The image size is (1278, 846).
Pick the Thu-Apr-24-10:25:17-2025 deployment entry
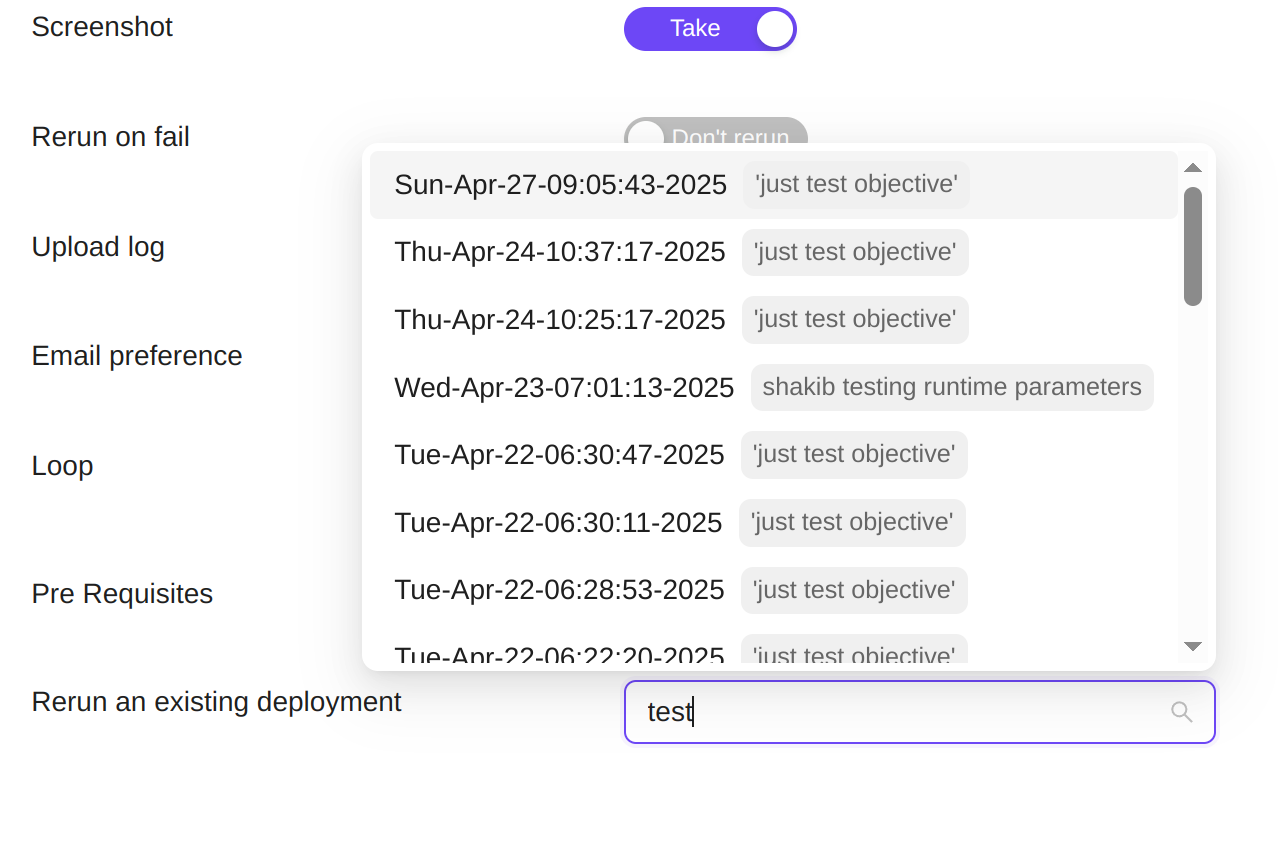pyautogui.click(x=774, y=320)
